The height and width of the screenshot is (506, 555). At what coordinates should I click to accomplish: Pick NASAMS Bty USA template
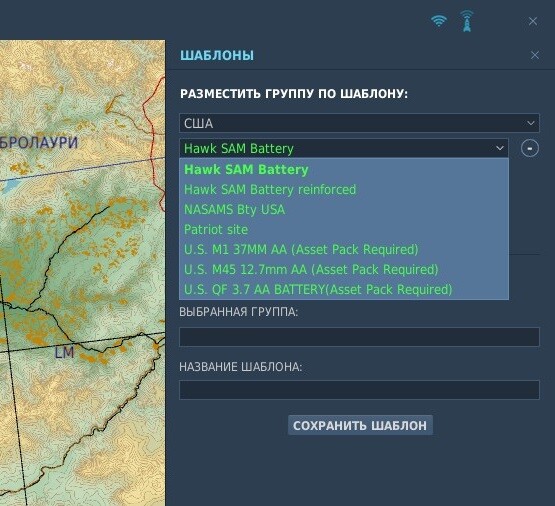[x=344, y=209]
